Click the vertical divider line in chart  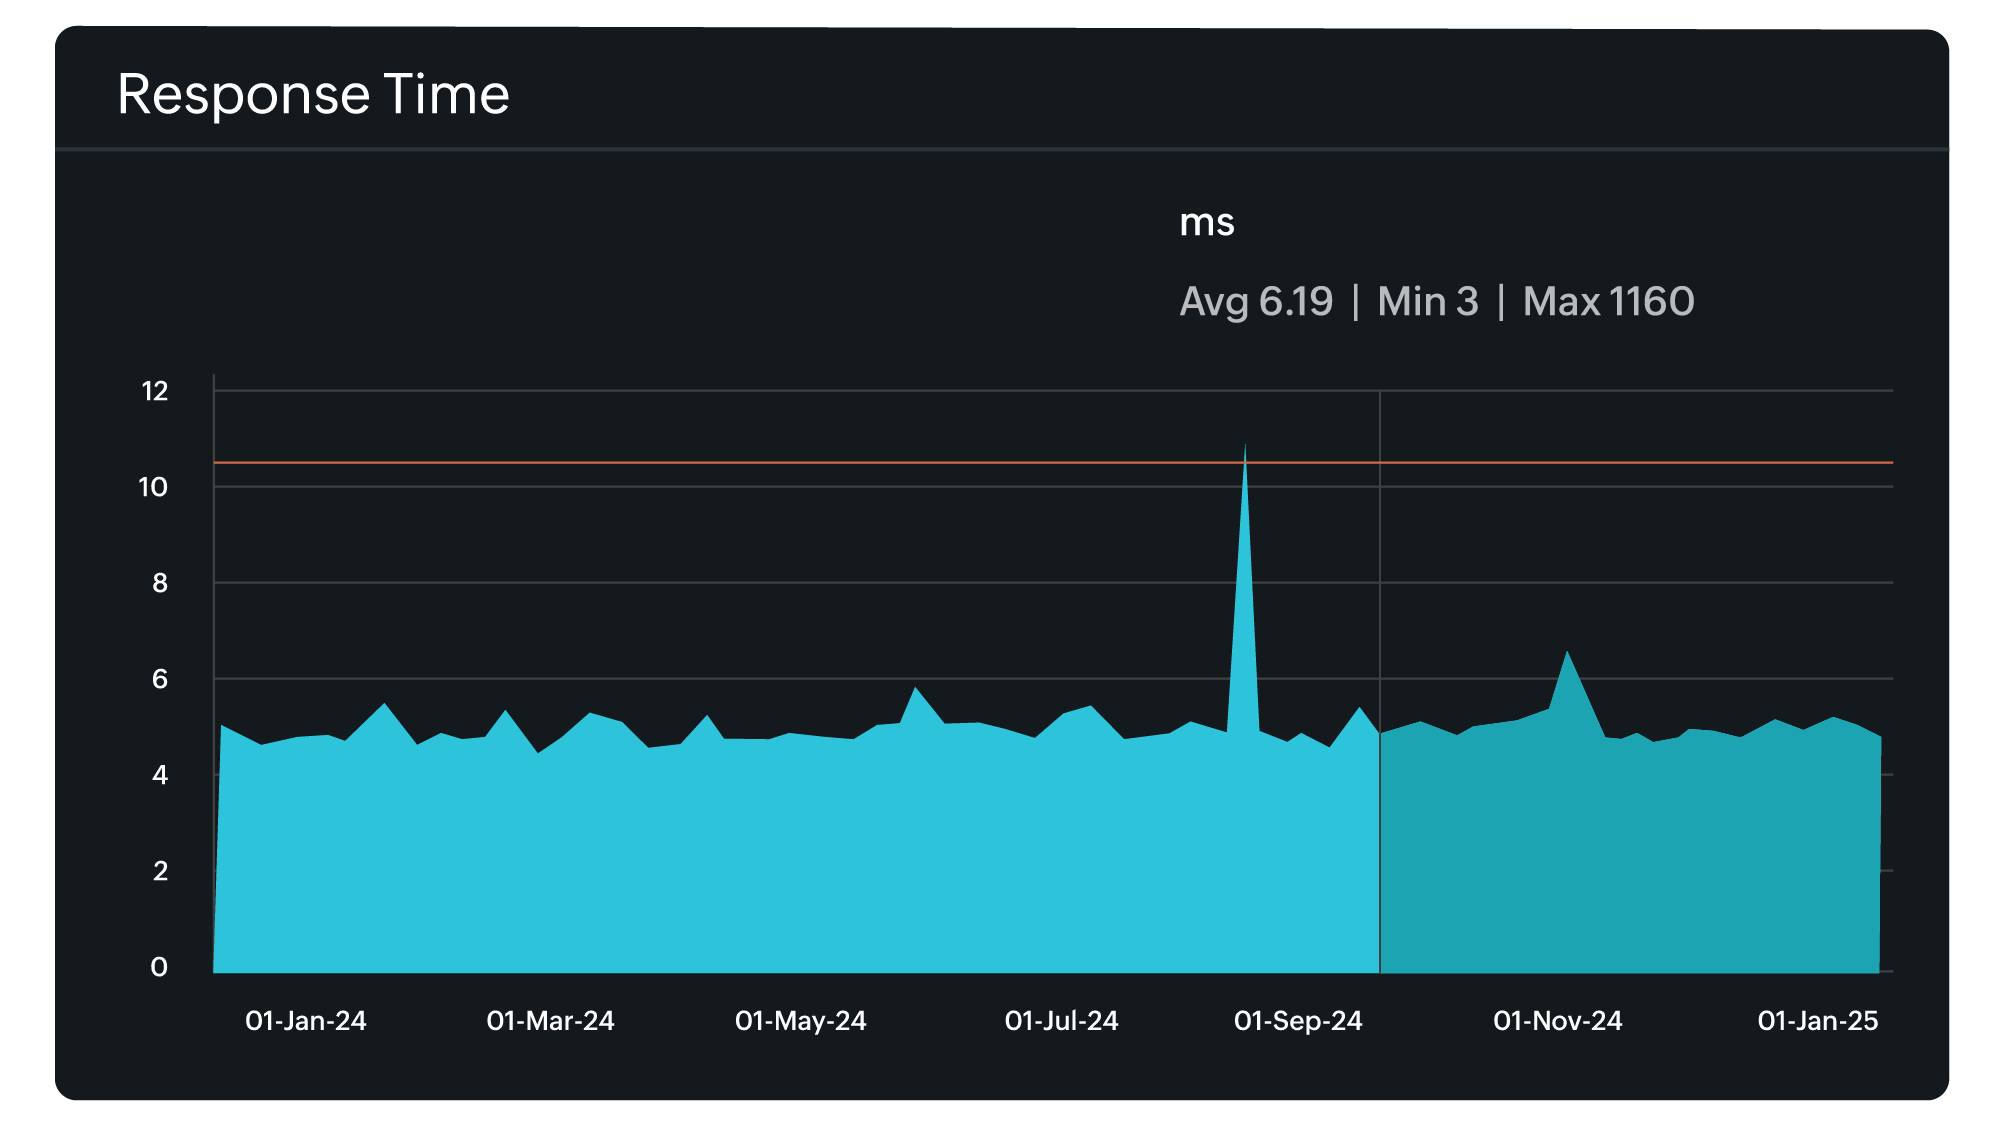[x=1380, y=600]
